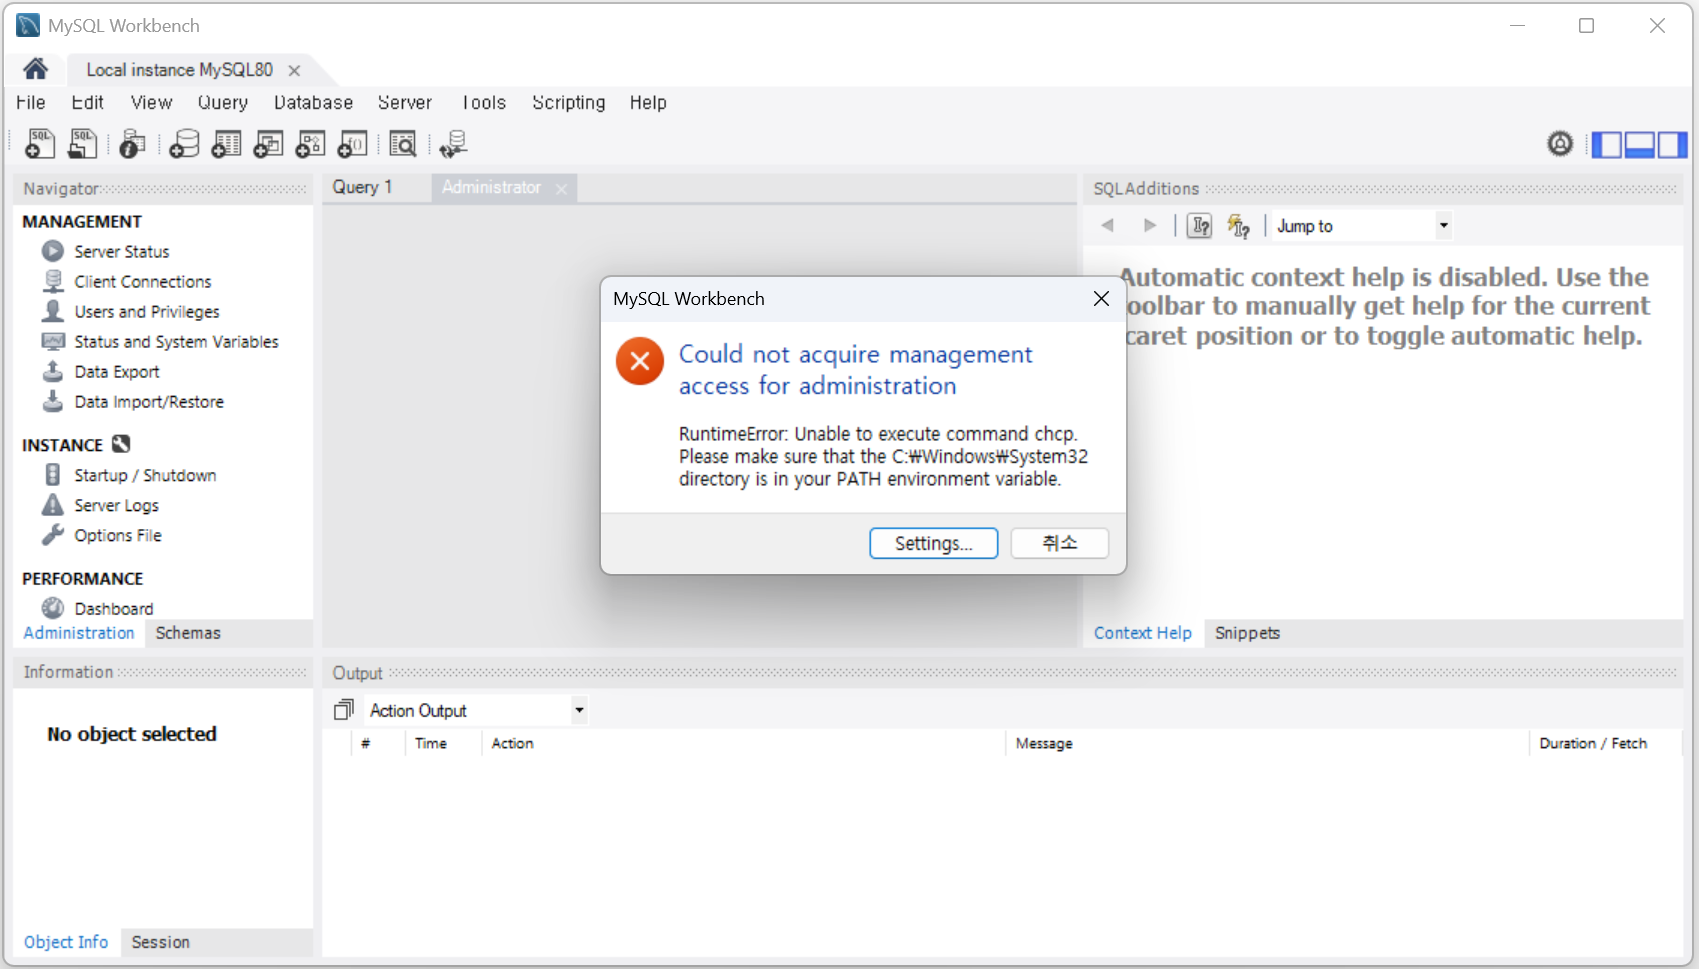The width and height of the screenshot is (1699, 969).
Task: Close the Administrator tab
Action: coord(561,188)
